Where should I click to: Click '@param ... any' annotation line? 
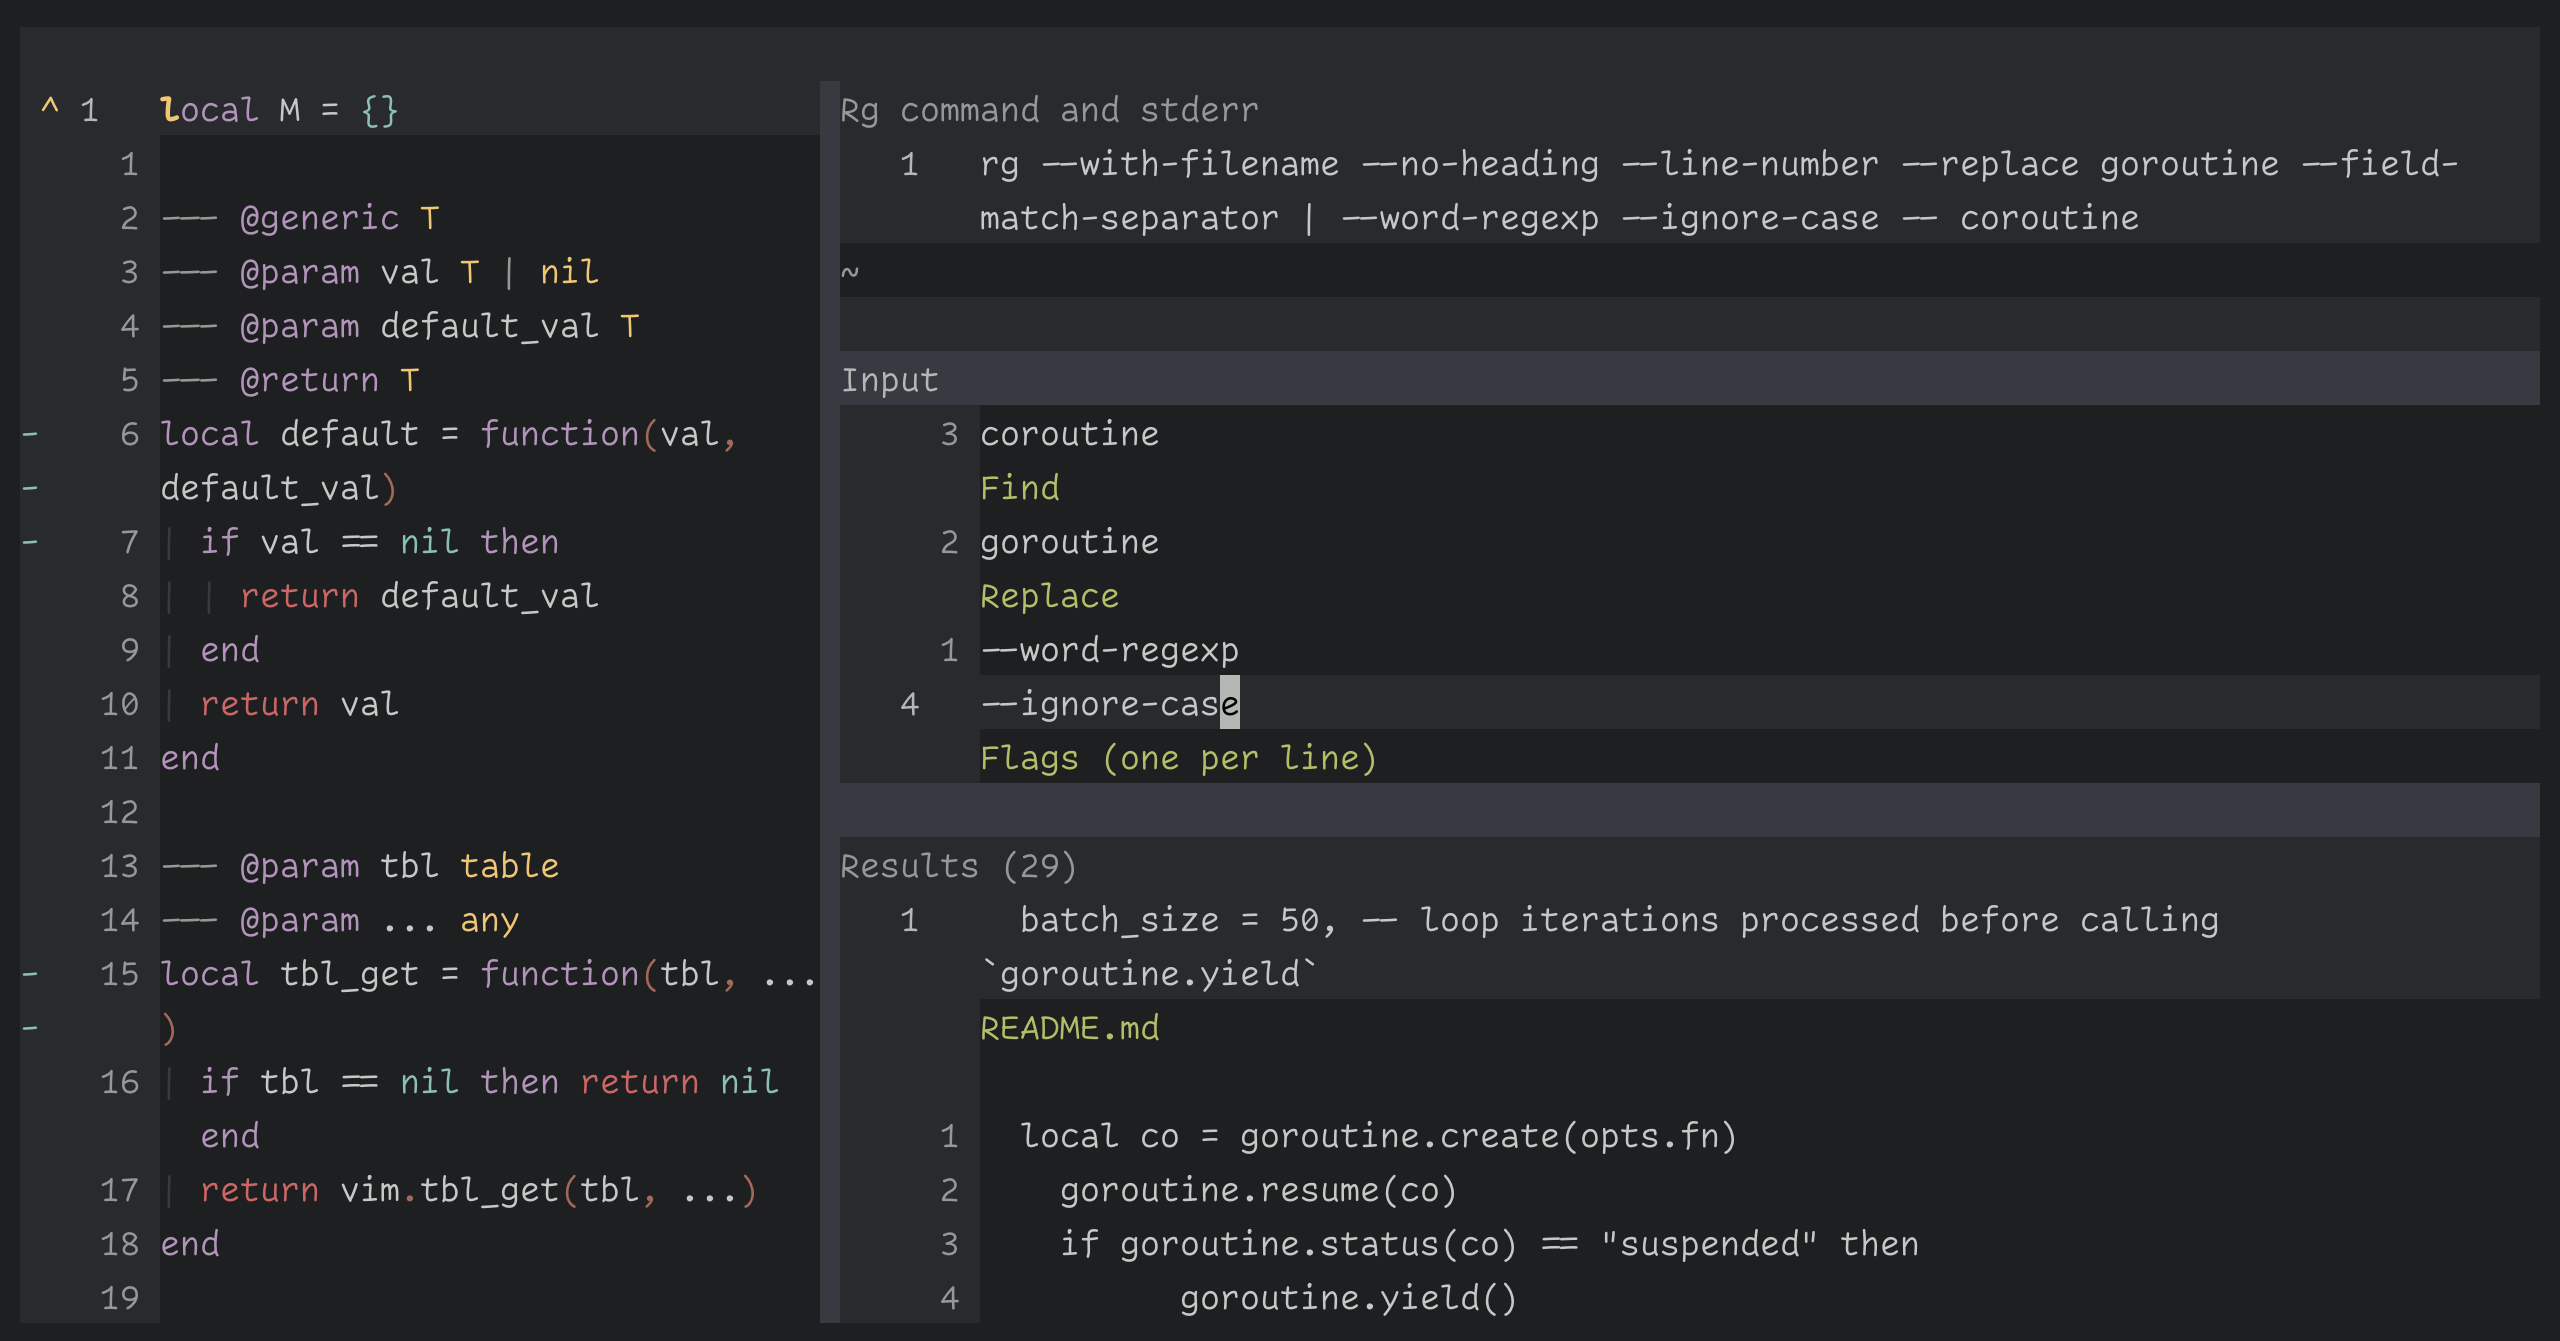click(x=340, y=920)
